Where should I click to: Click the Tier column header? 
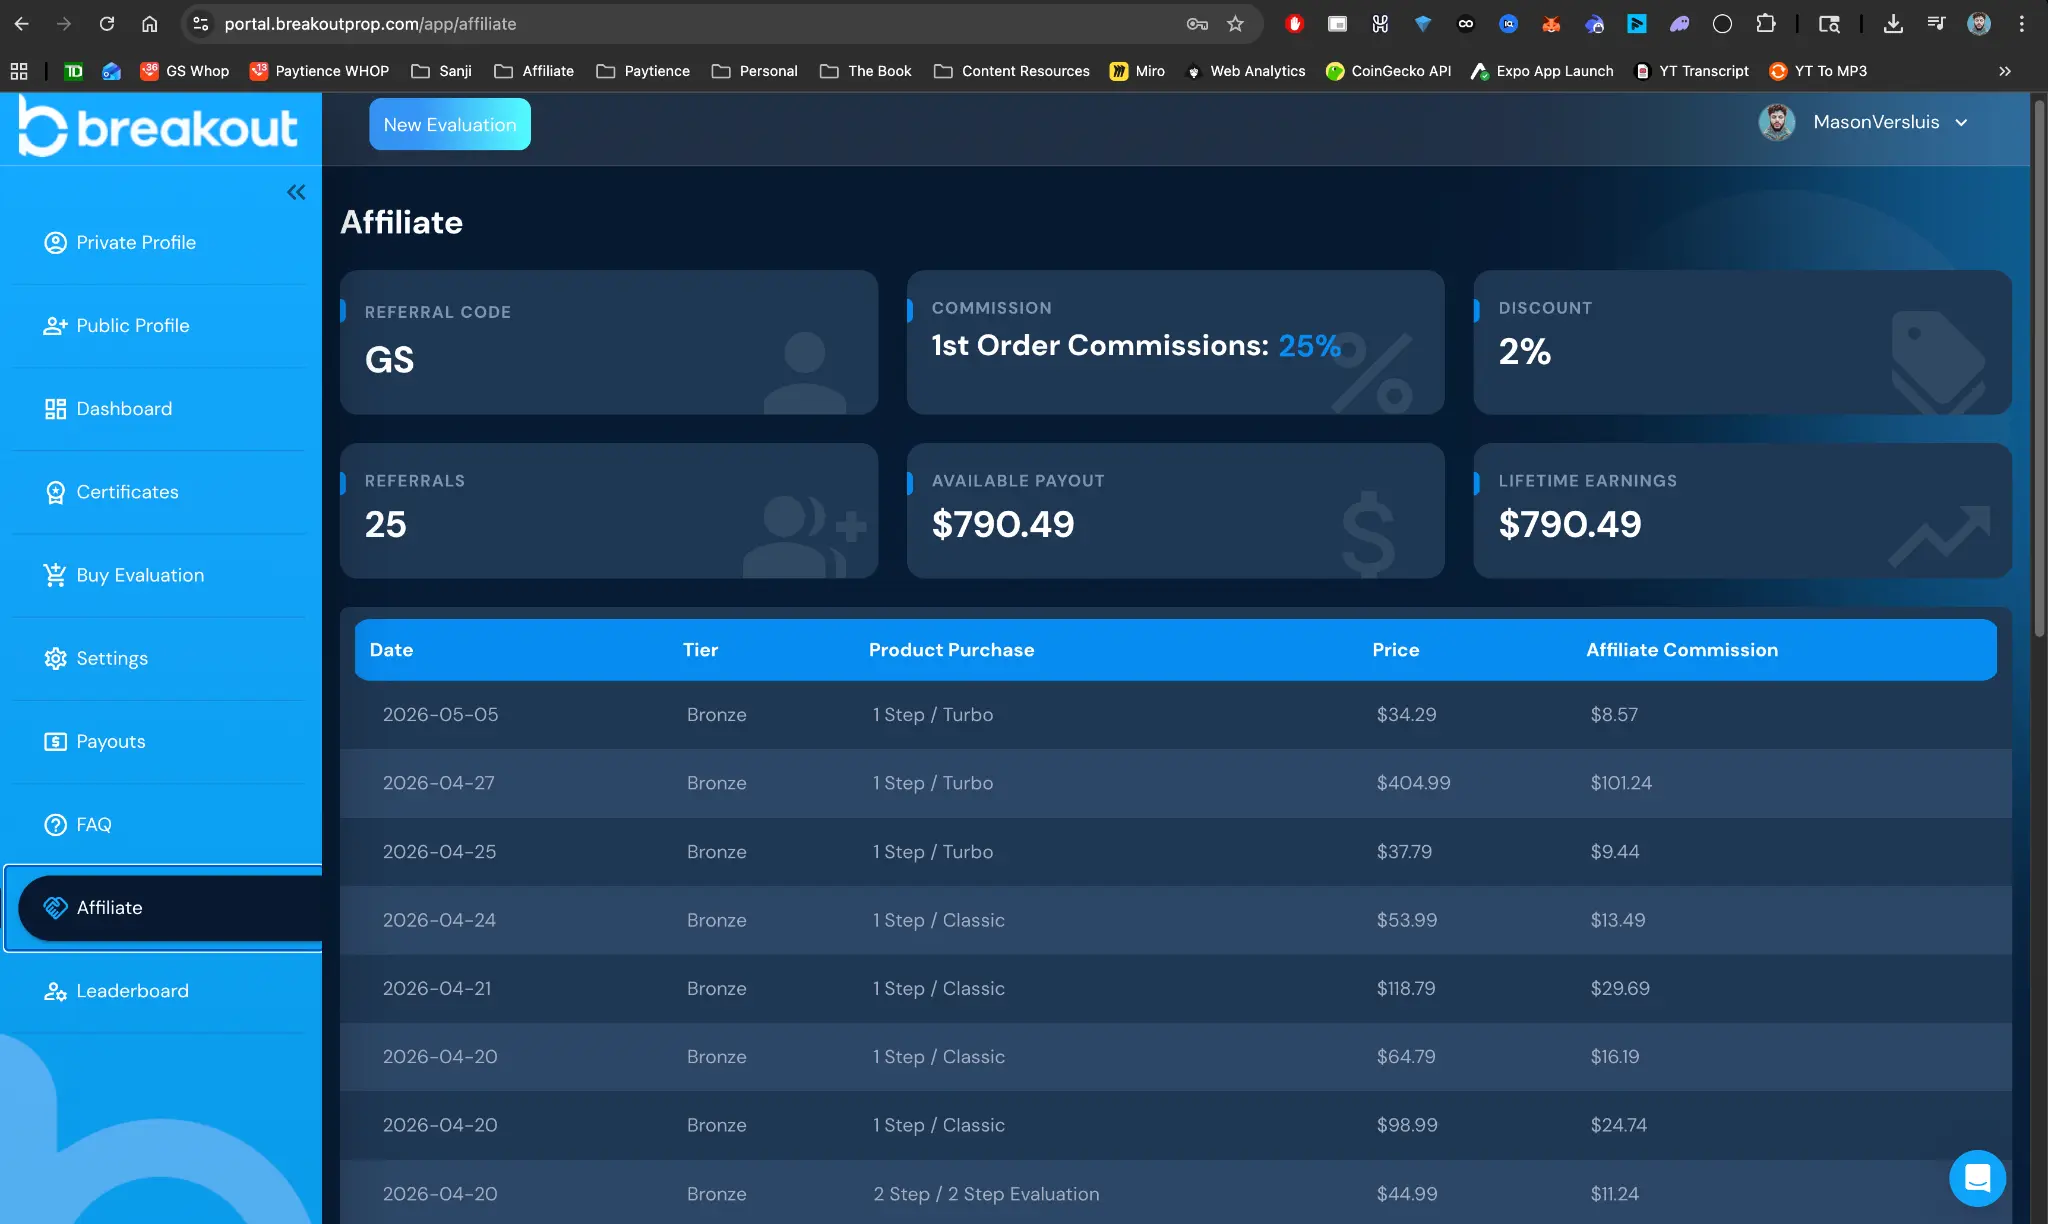700,650
